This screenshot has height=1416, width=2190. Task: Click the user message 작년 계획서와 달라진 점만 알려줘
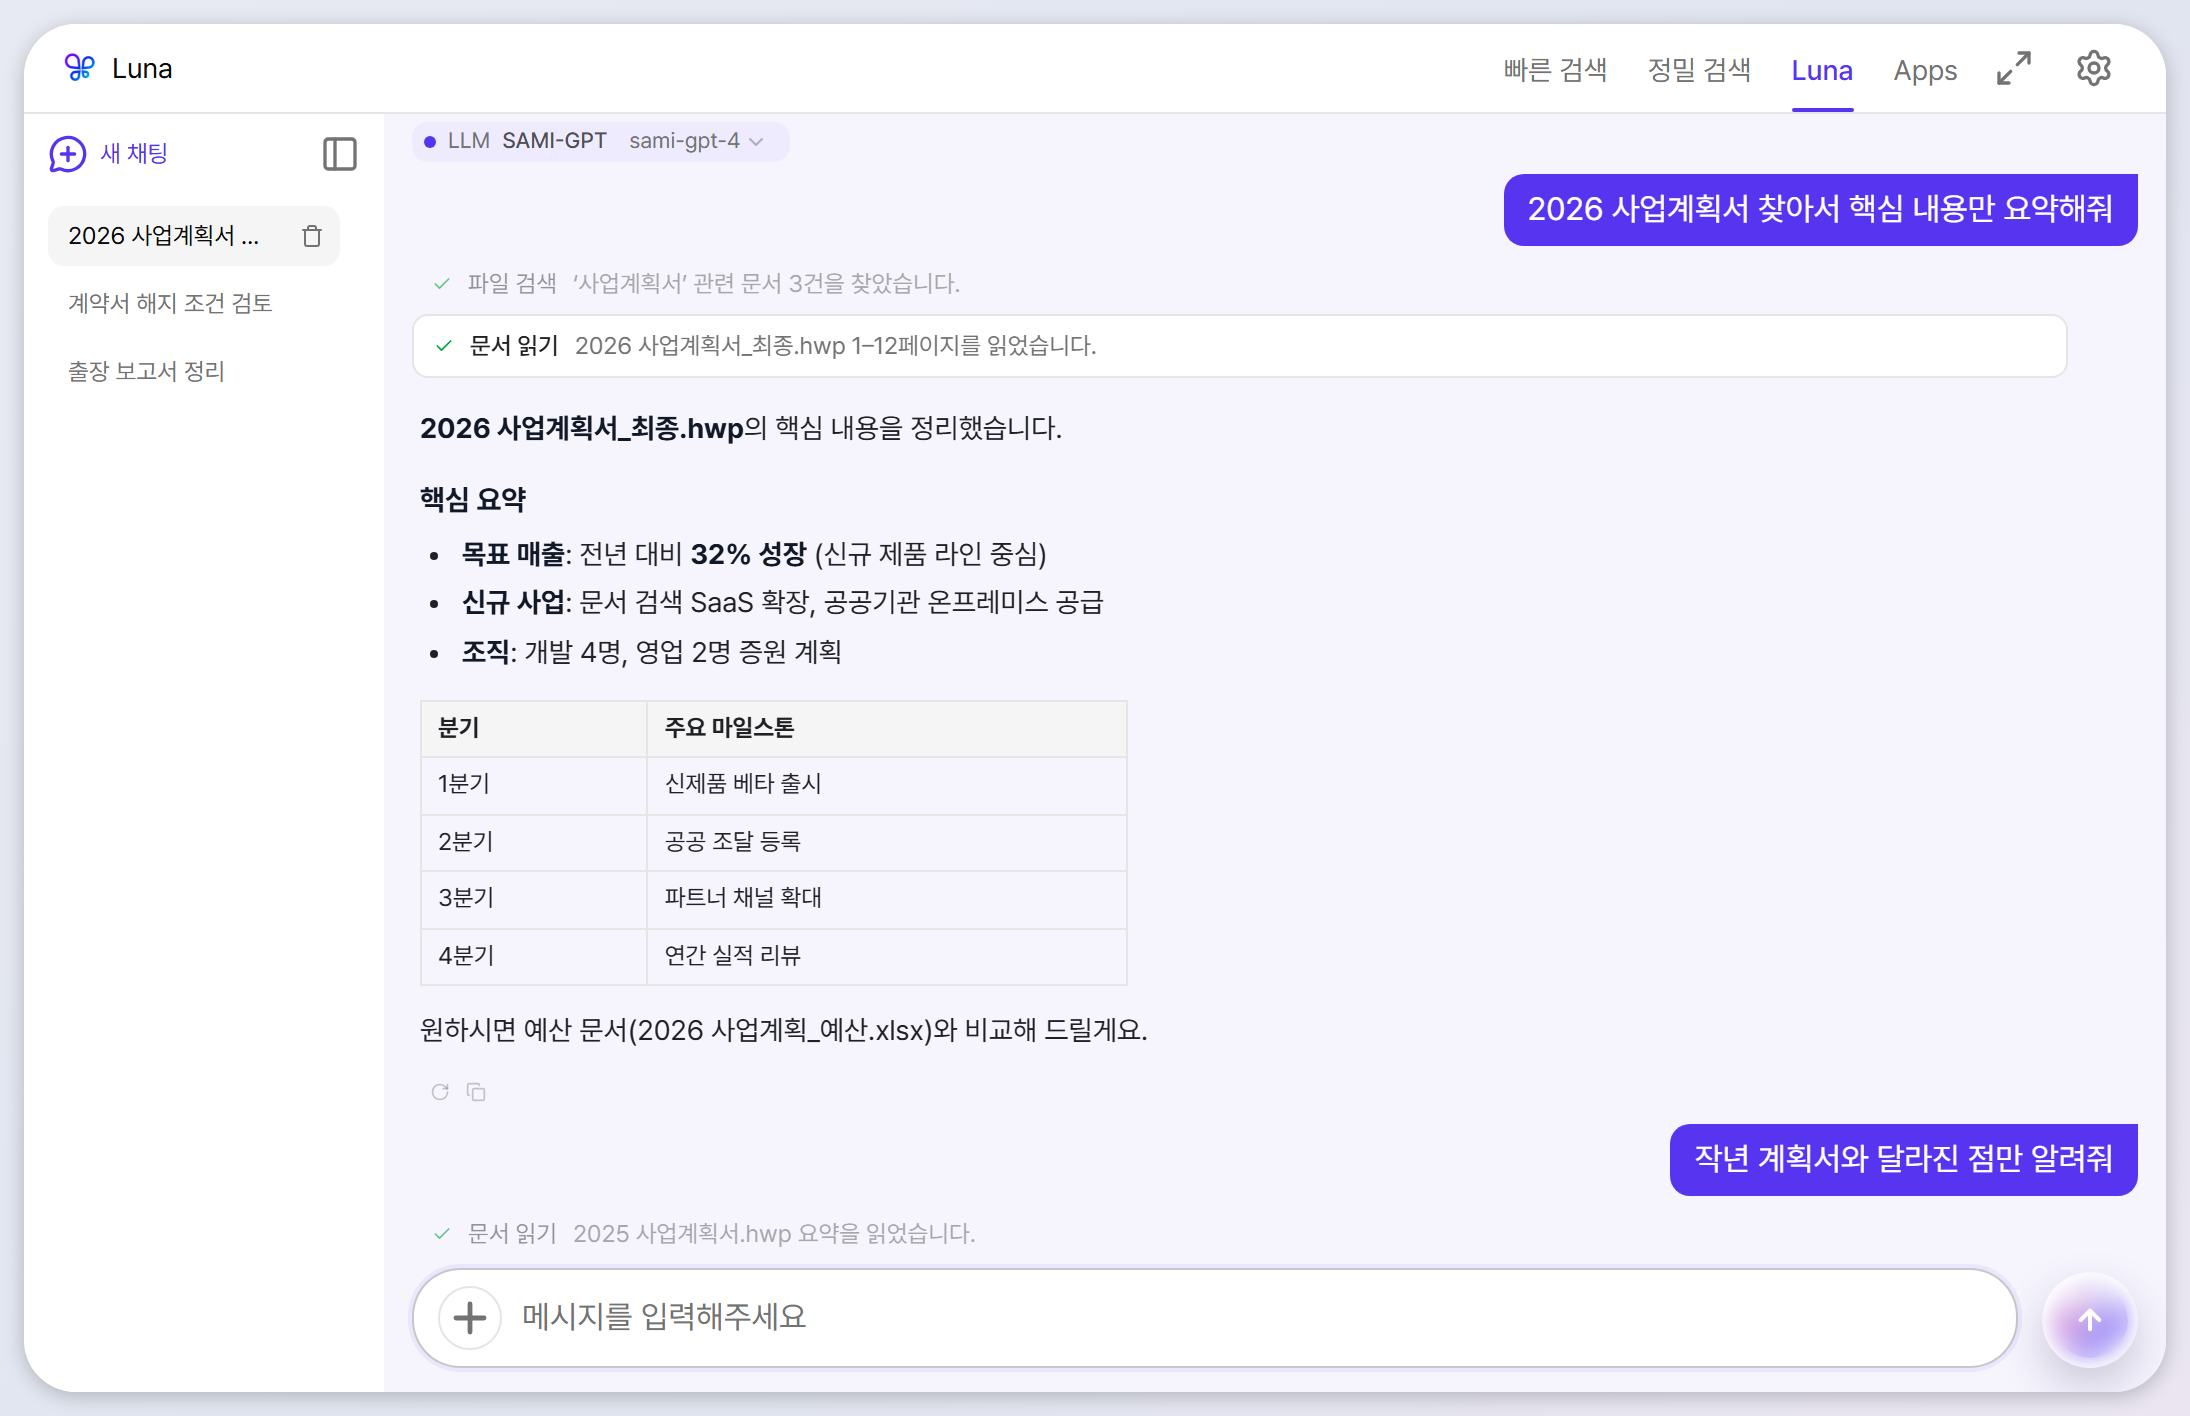tap(1903, 1159)
